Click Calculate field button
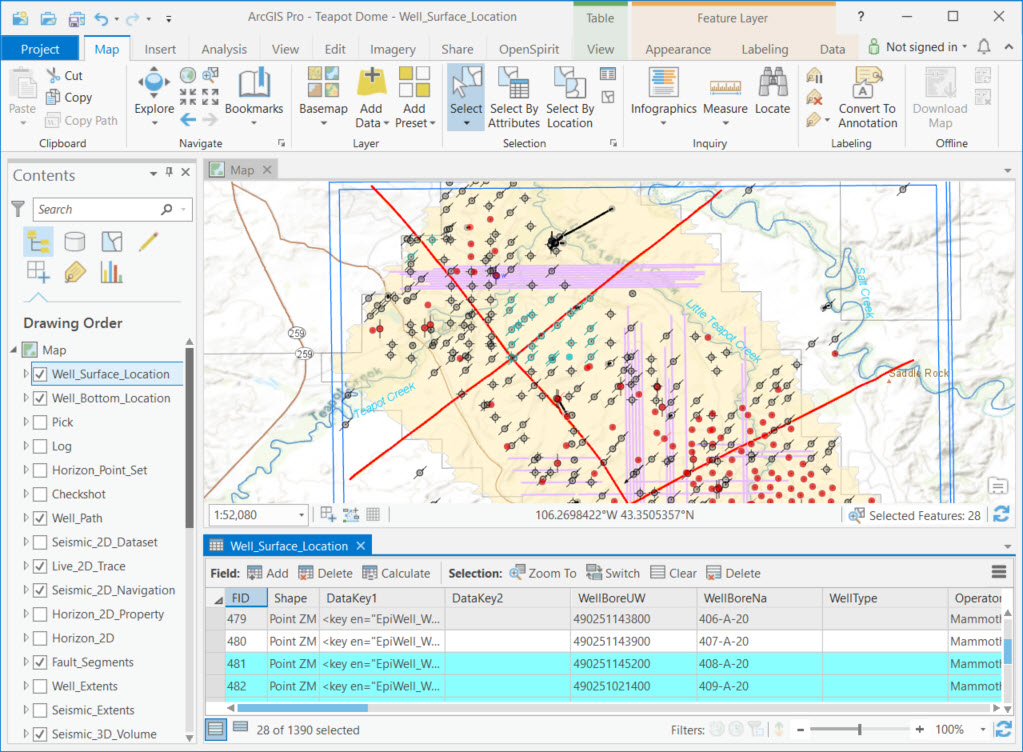 tap(396, 573)
